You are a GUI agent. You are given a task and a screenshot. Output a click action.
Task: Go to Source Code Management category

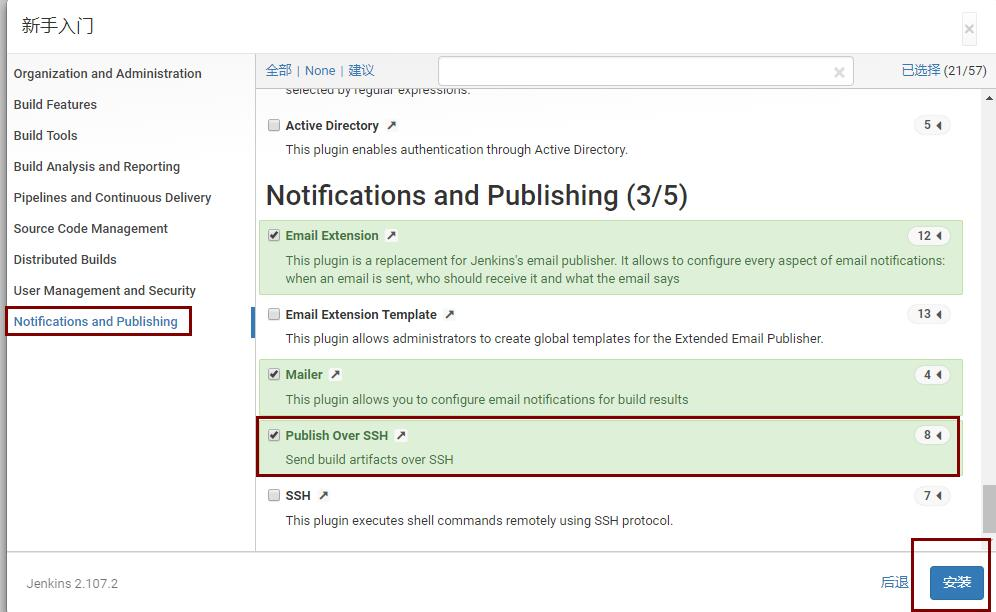point(90,229)
